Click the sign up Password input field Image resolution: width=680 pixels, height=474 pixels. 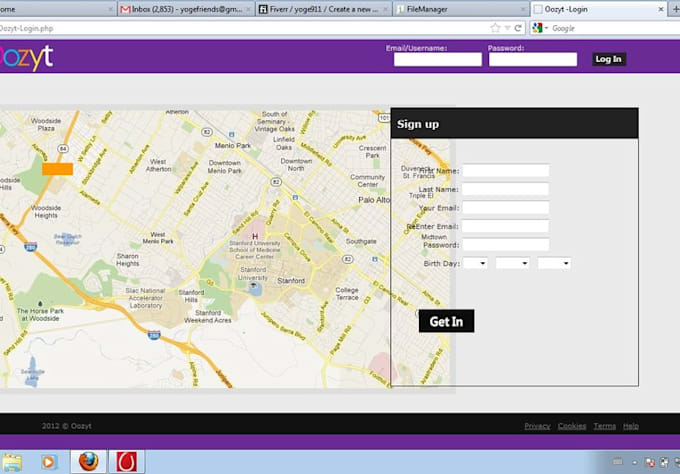point(506,245)
